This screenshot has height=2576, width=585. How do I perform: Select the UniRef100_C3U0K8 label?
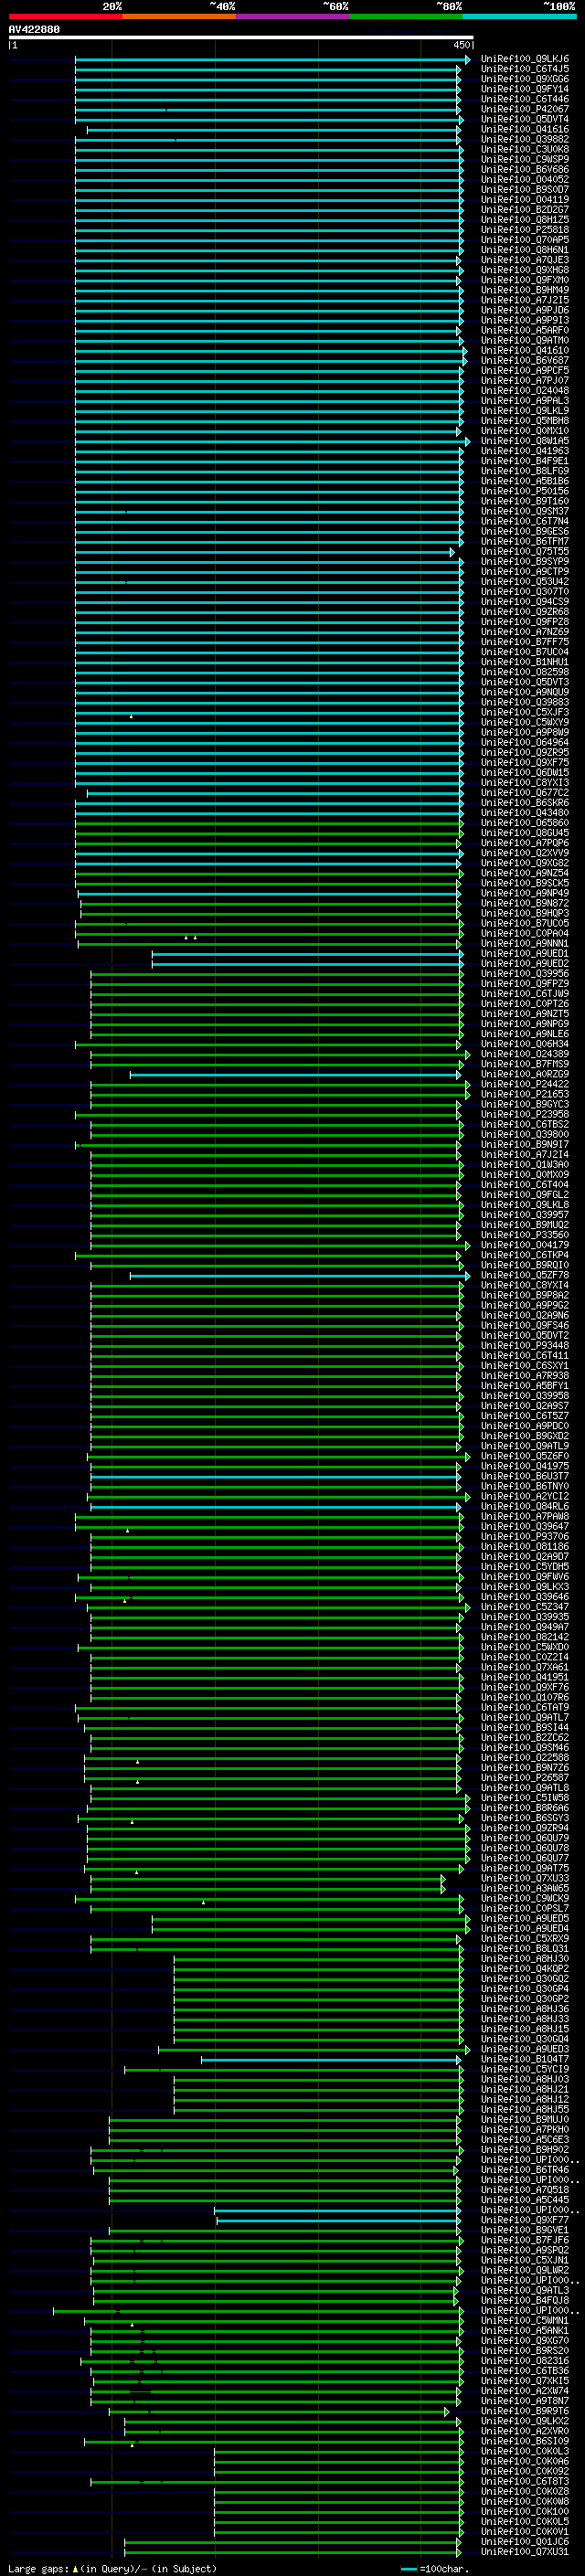tap(525, 149)
